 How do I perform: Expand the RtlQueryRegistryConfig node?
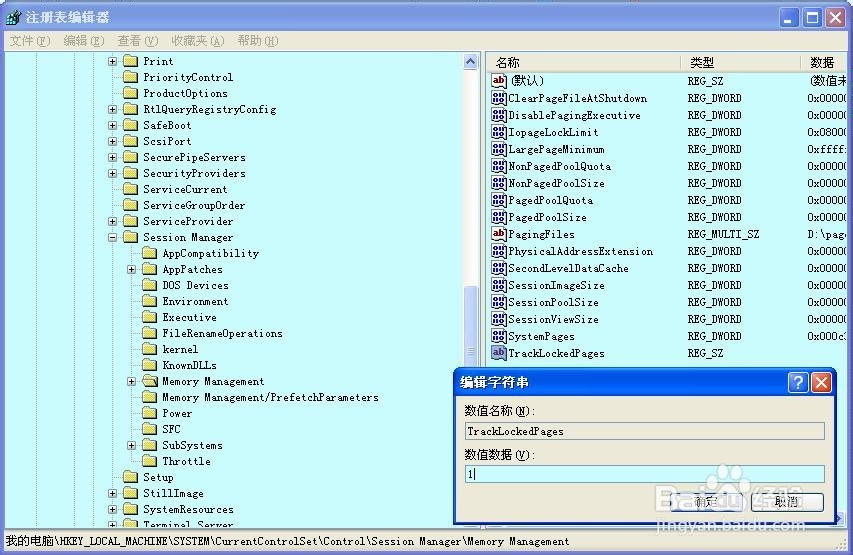[x=113, y=109]
